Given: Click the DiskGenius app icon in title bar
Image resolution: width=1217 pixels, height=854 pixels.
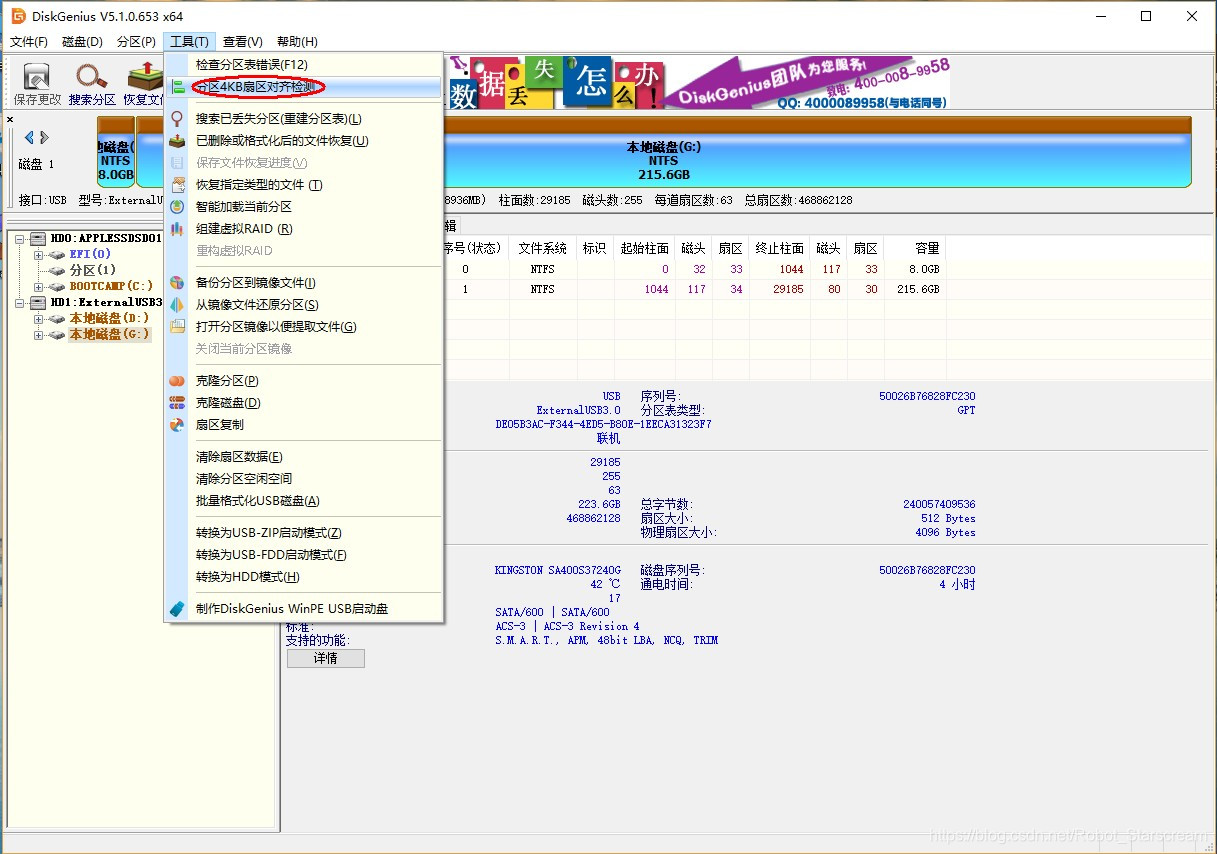Looking at the screenshot, I should click(x=18, y=16).
